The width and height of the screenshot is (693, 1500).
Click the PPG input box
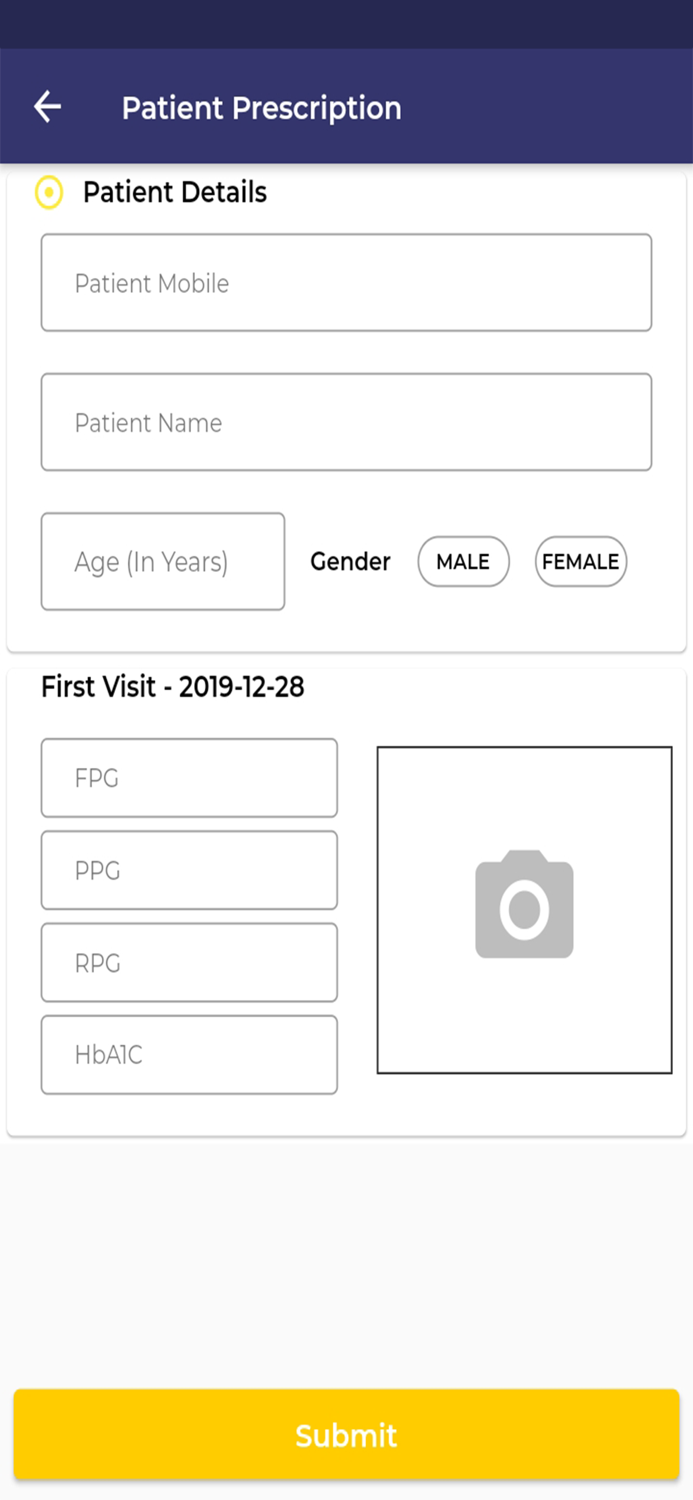pos(189,870)
